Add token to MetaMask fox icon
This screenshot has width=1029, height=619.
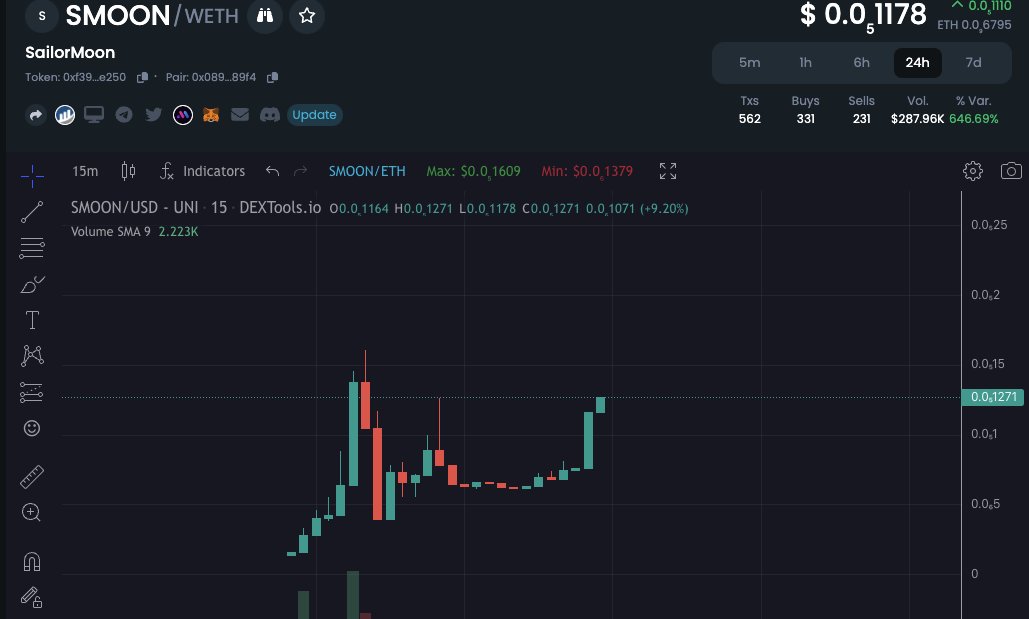211,115
